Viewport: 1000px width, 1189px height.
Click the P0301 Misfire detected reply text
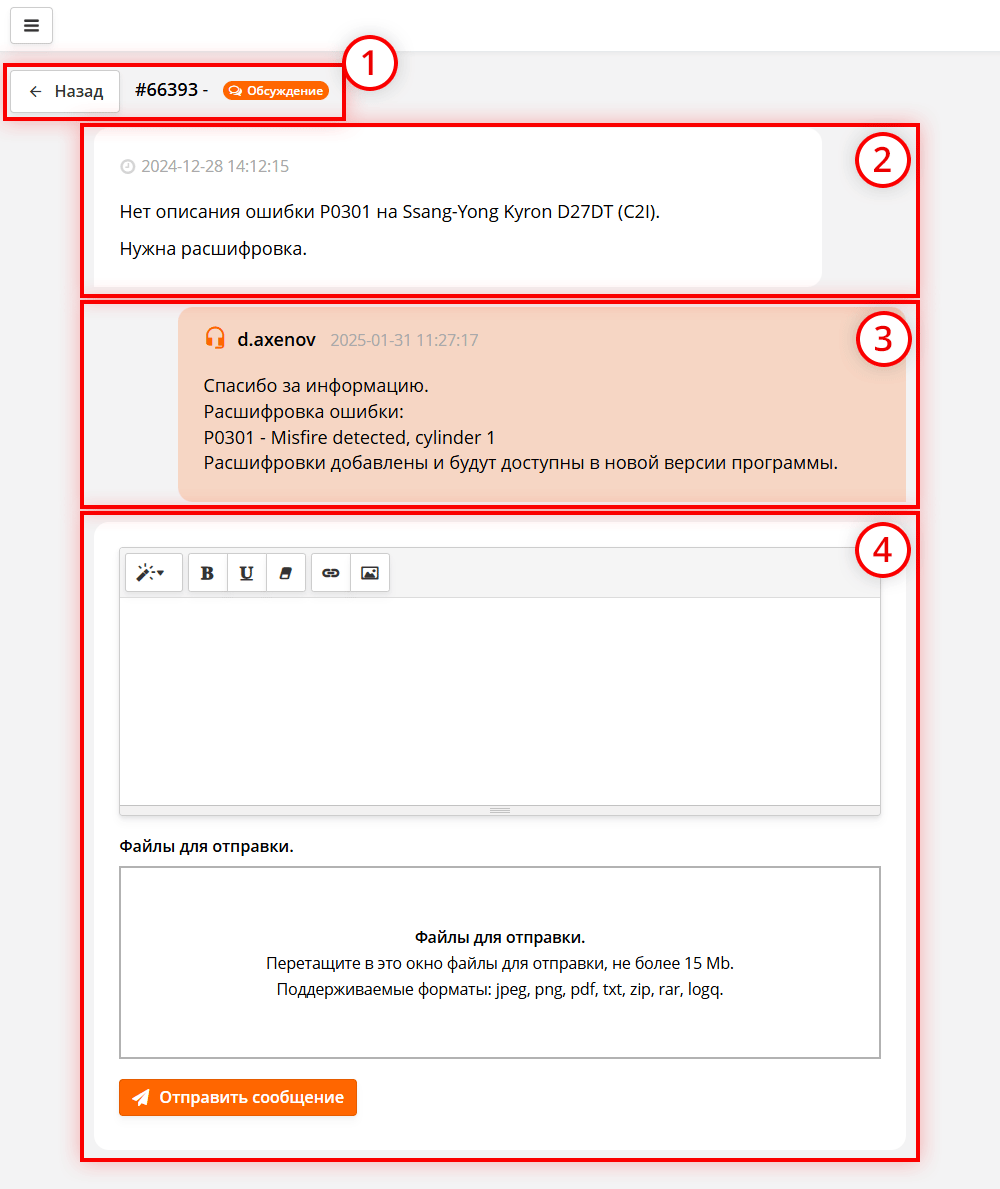click(350, 438)
